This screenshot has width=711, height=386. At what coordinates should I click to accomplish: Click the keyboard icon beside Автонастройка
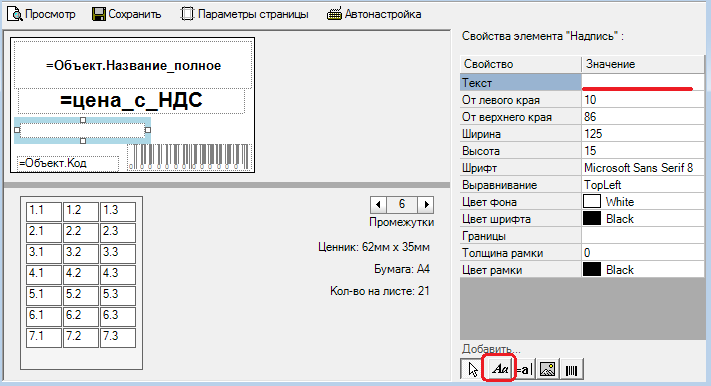(334, 14)
